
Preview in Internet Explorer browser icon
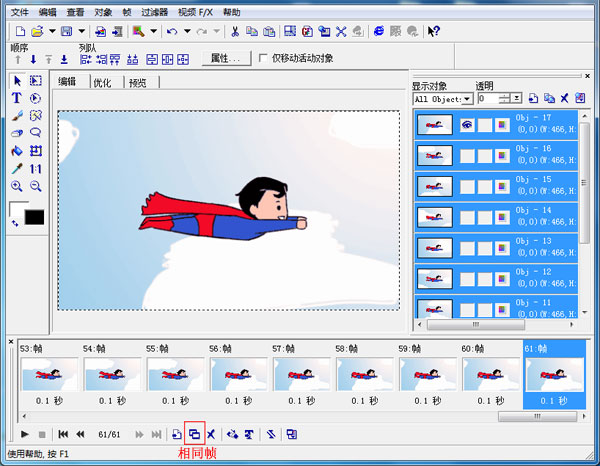(x=378, y=31)
